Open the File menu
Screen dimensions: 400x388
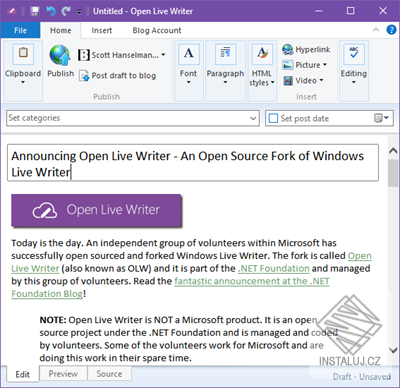(20, 30)
